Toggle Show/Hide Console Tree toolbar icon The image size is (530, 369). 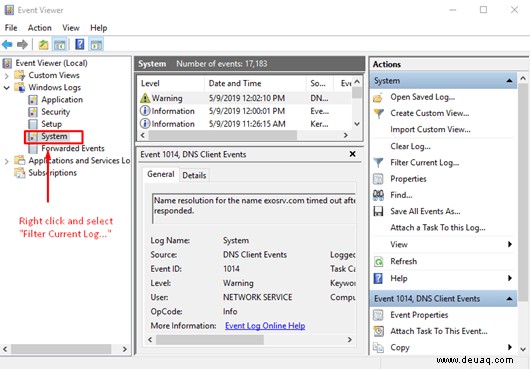(60, 44)
